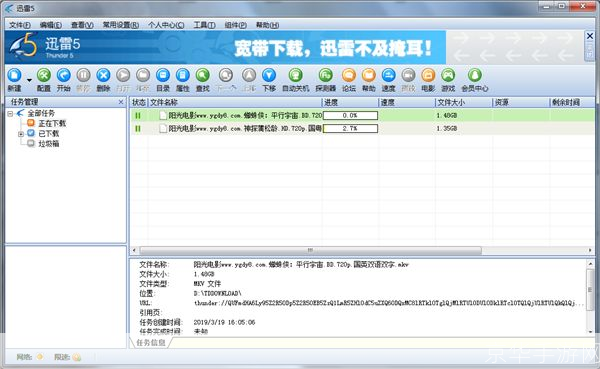Open 游戏 games toolbar icon
Screen dimensions: 600x369
coord(448,75)
